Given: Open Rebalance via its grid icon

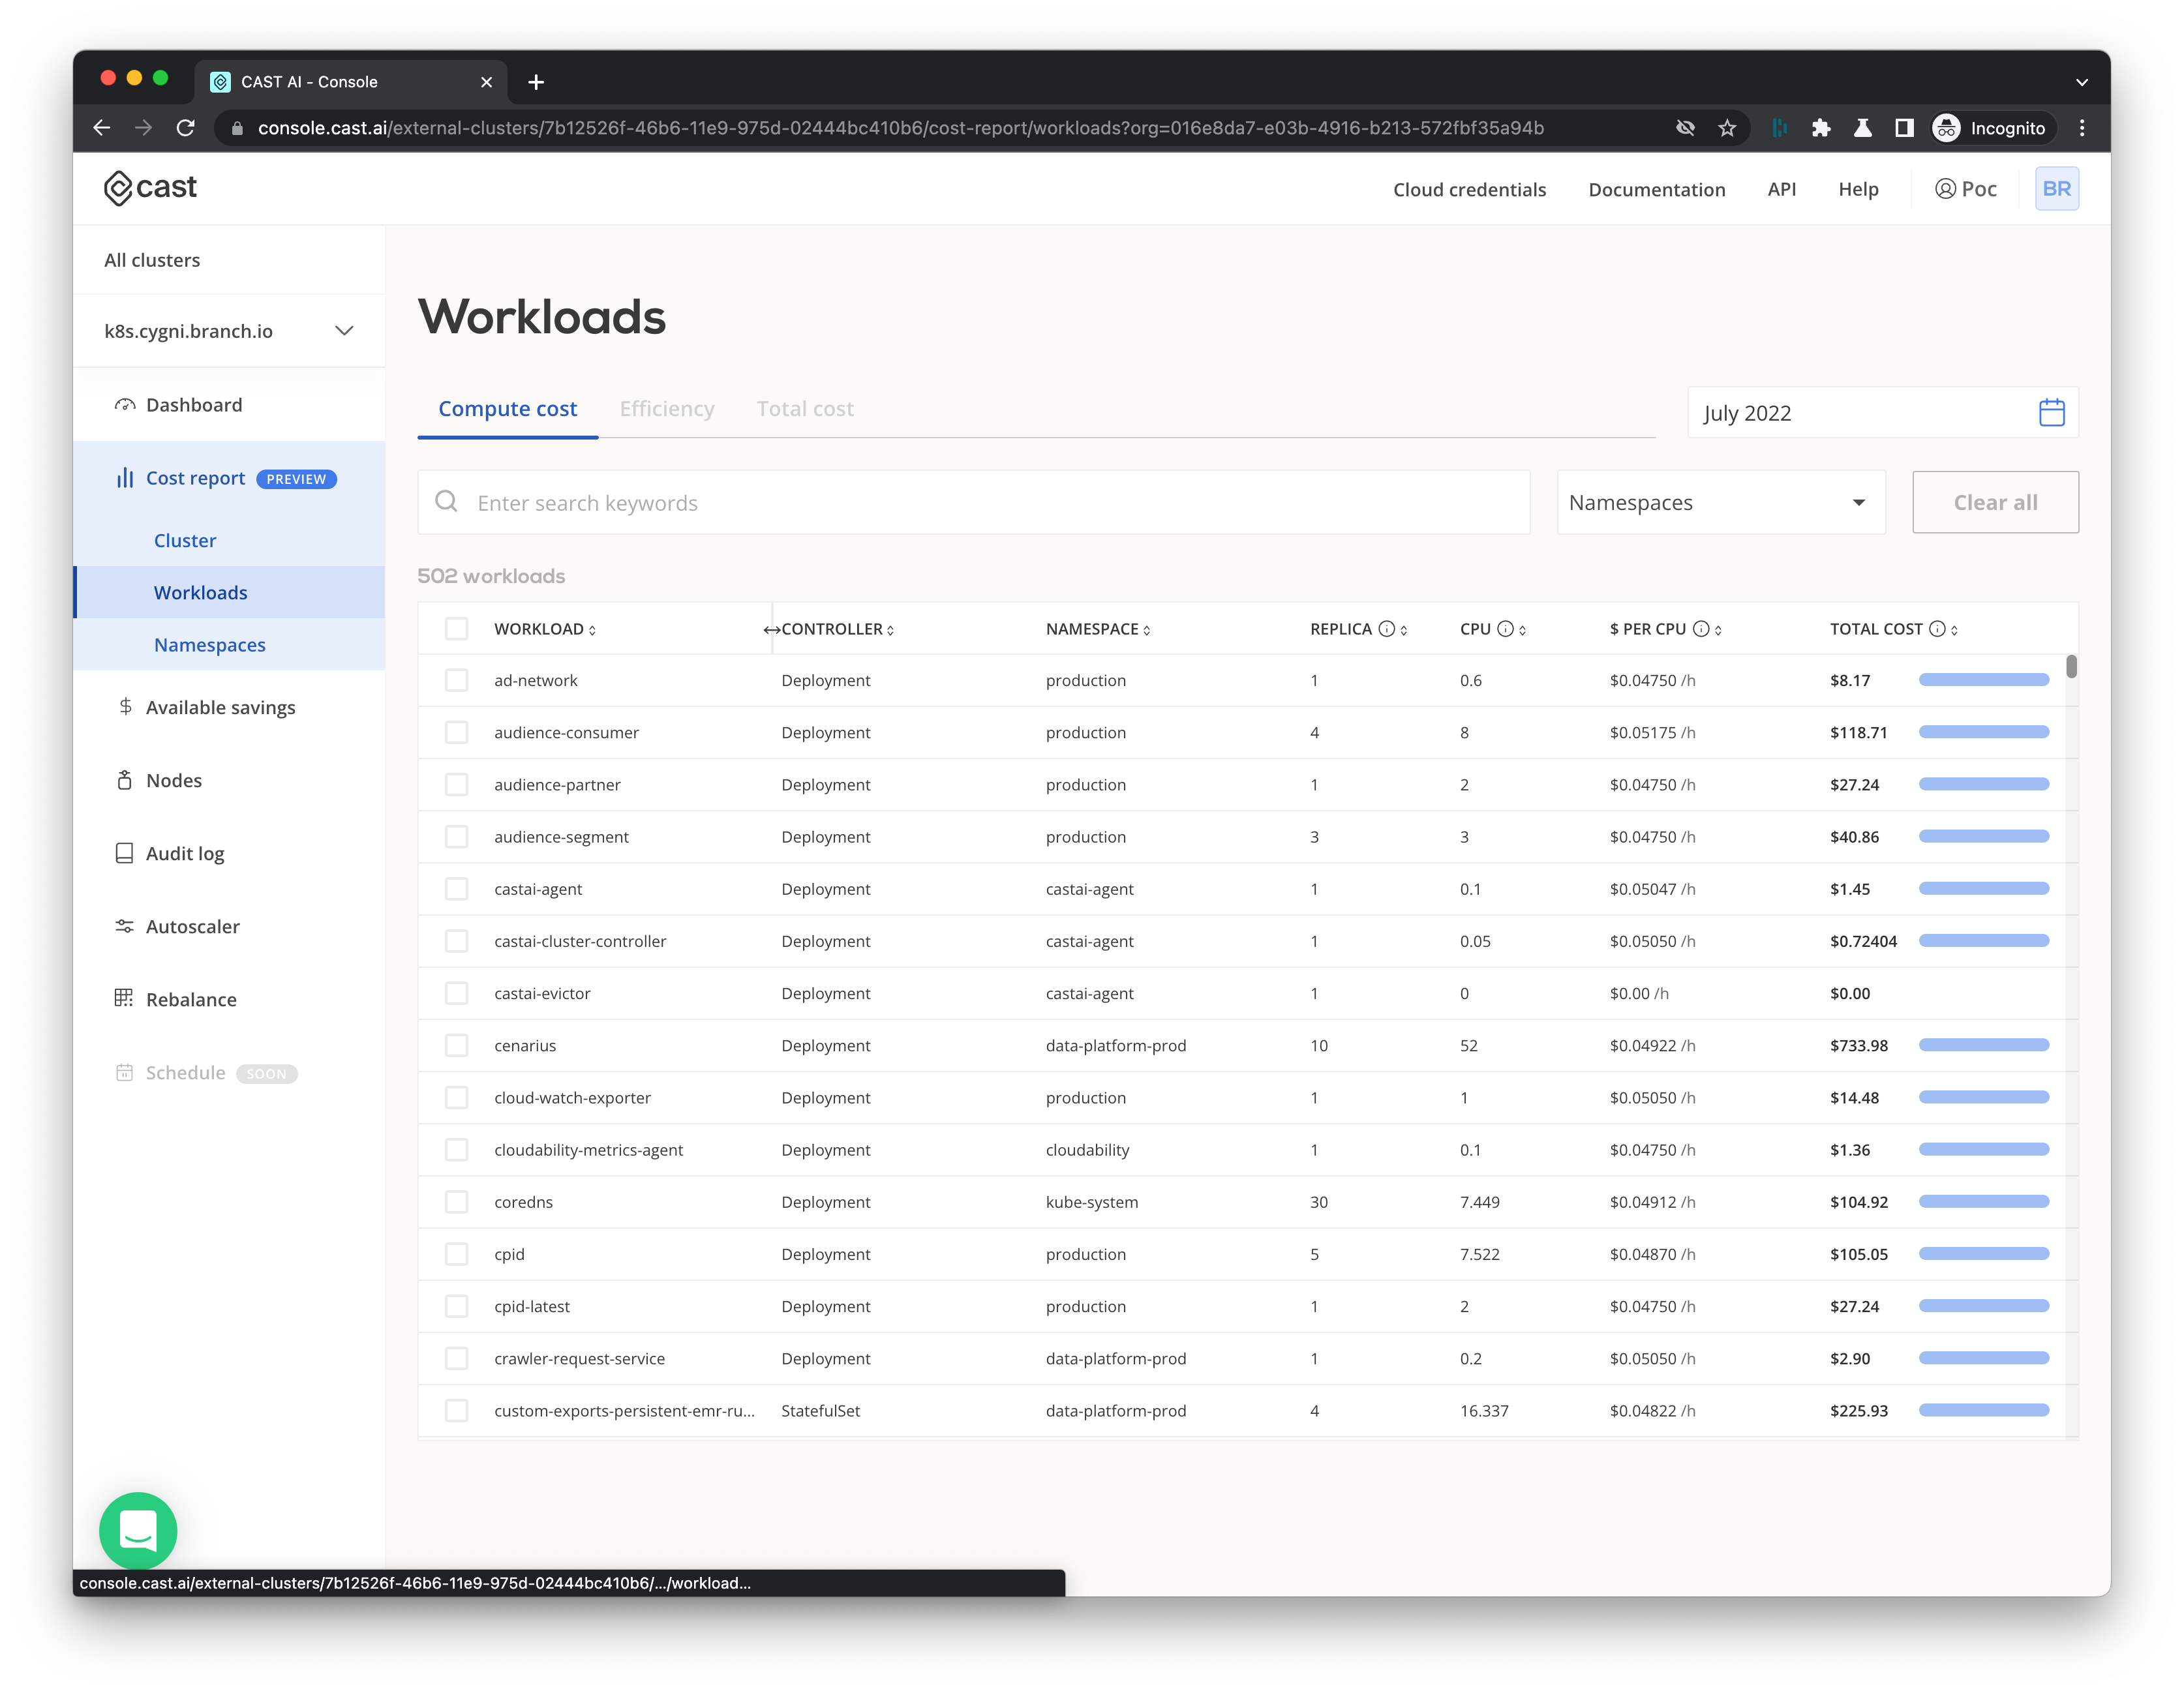Looking at the screenshot, I should [x=124, y=998].
